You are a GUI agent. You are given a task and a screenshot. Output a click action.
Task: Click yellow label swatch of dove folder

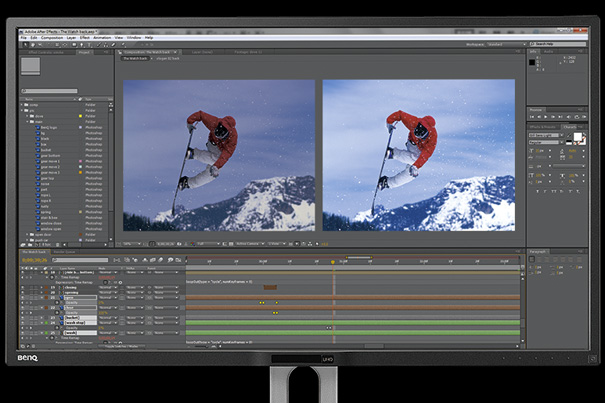click(x=81, y=116)
